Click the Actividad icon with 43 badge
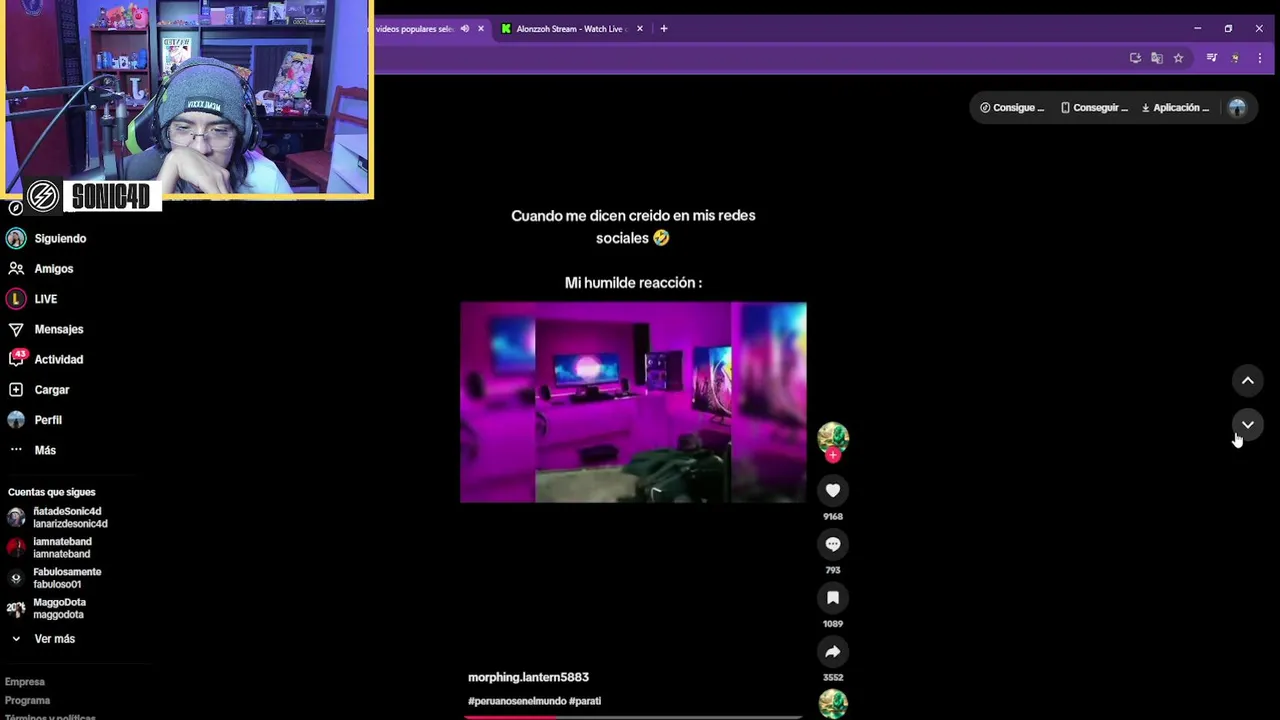Screen dimensions: 1280x720 [16, 359]
